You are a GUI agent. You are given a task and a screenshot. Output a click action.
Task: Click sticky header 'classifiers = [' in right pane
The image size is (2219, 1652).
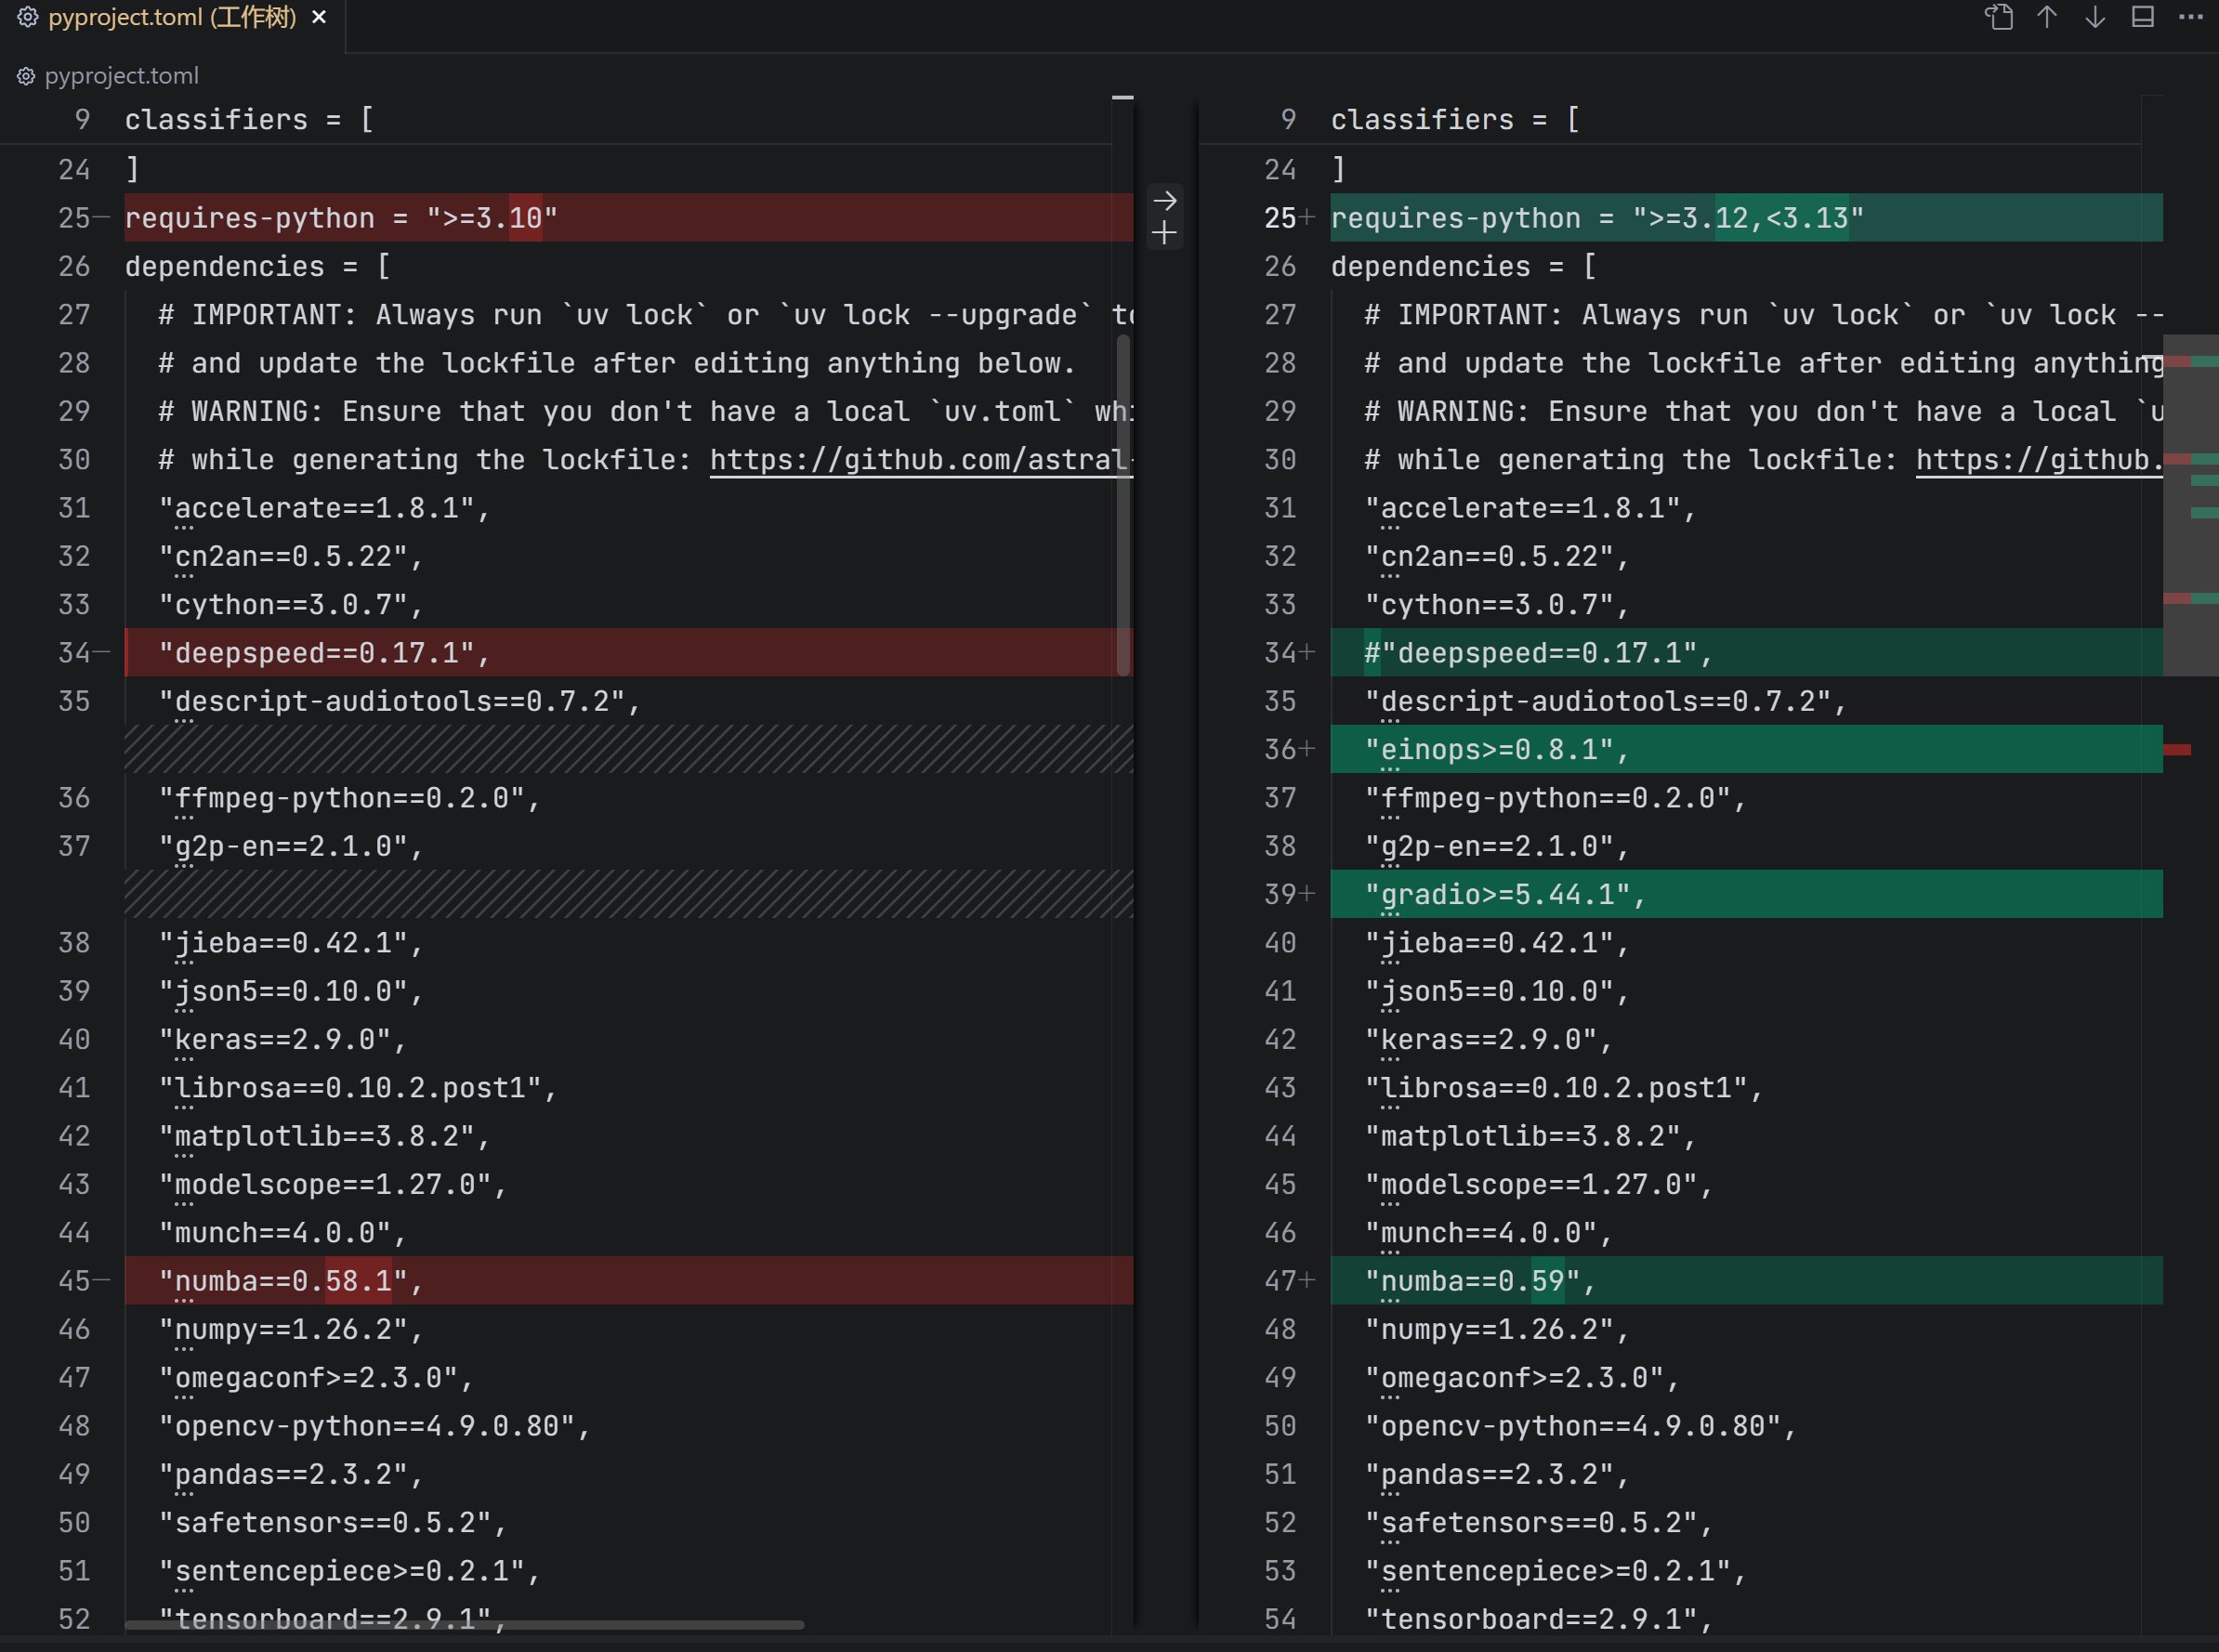[x=1455, y=120]
